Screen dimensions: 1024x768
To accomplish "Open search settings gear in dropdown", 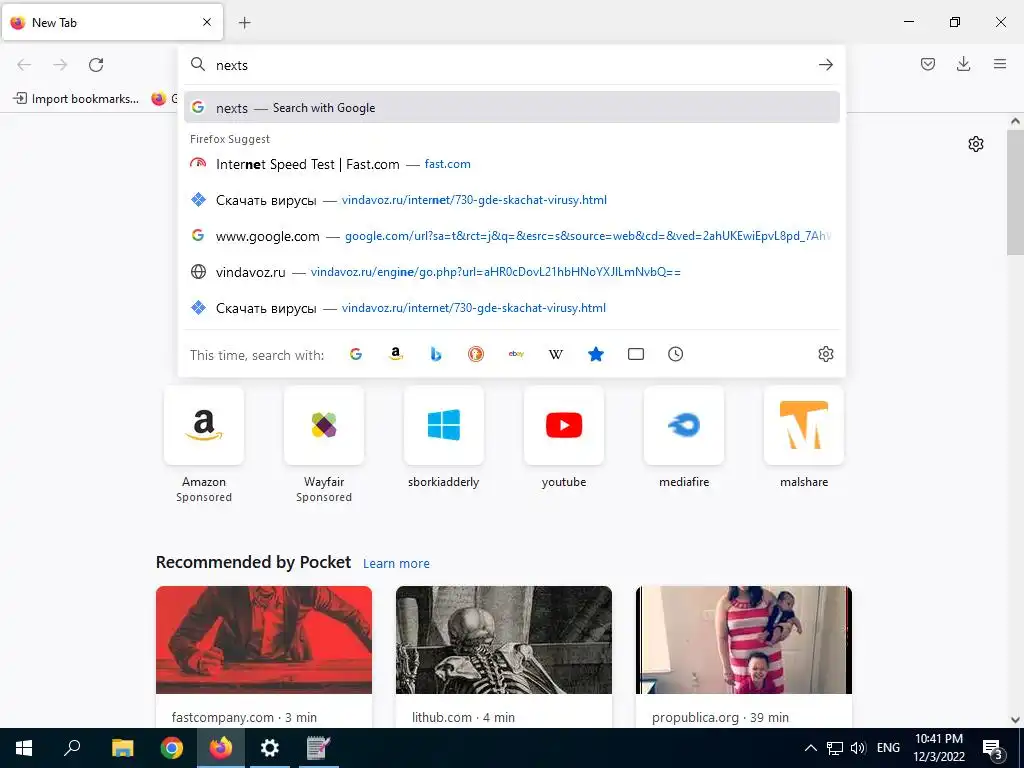I will [825, 354].
